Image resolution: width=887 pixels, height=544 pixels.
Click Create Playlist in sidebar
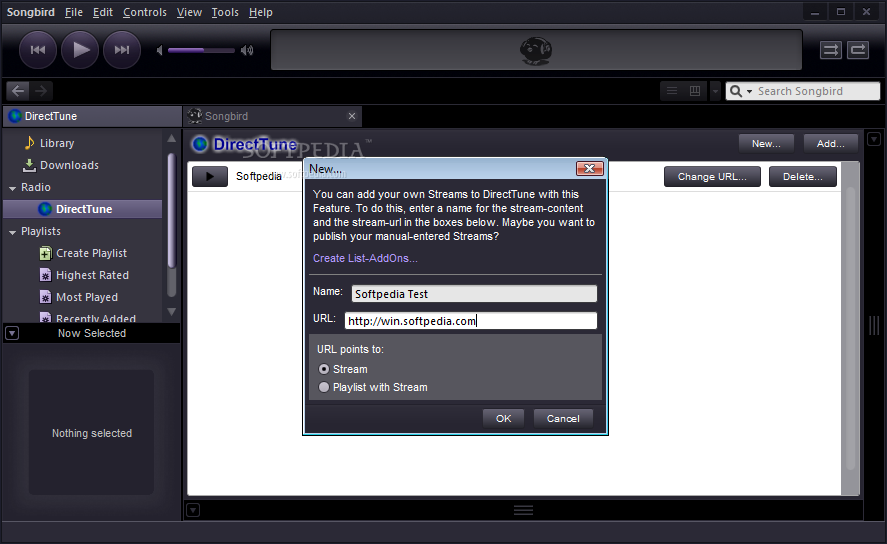click(x=91, y=253)
